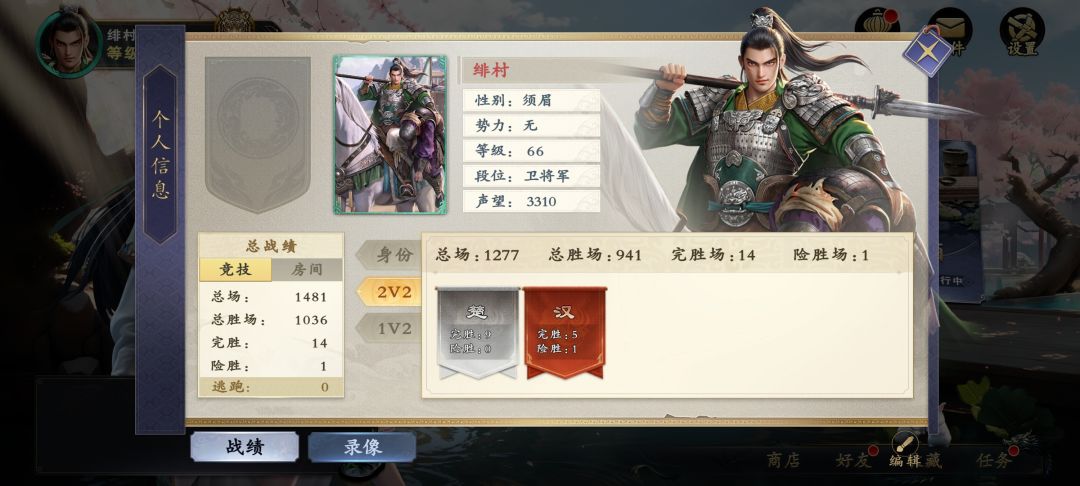Select the 2V2 mode tab
The height and width of the screenshot is (486, 1080).
point(390,292)
